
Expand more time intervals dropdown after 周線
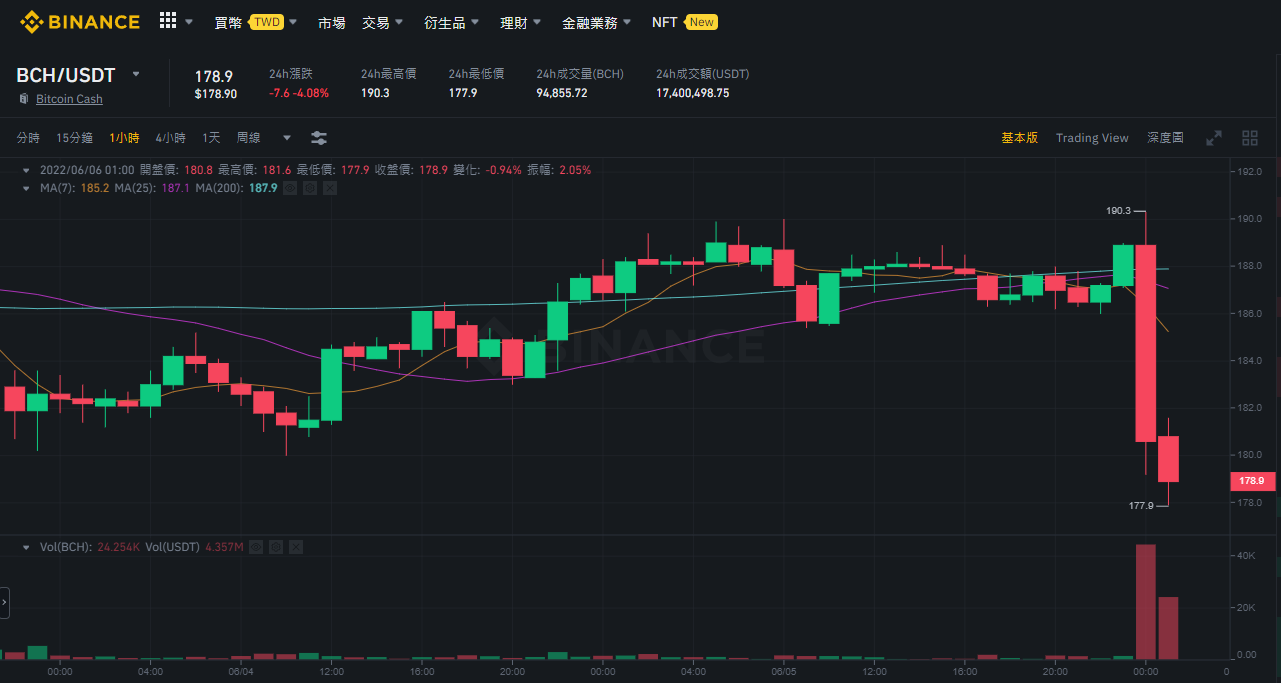pos(287,138)
